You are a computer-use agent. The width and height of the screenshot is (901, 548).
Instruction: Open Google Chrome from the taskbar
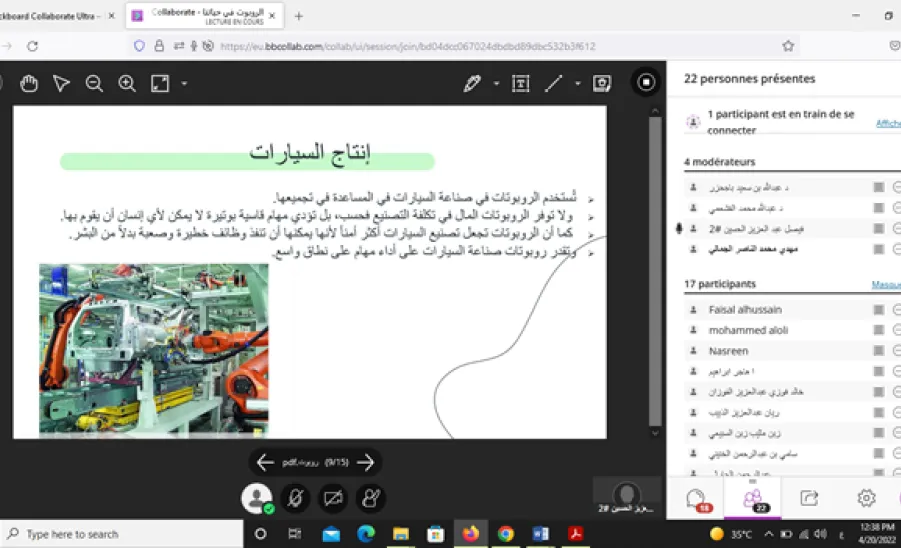tap(506, 534)
